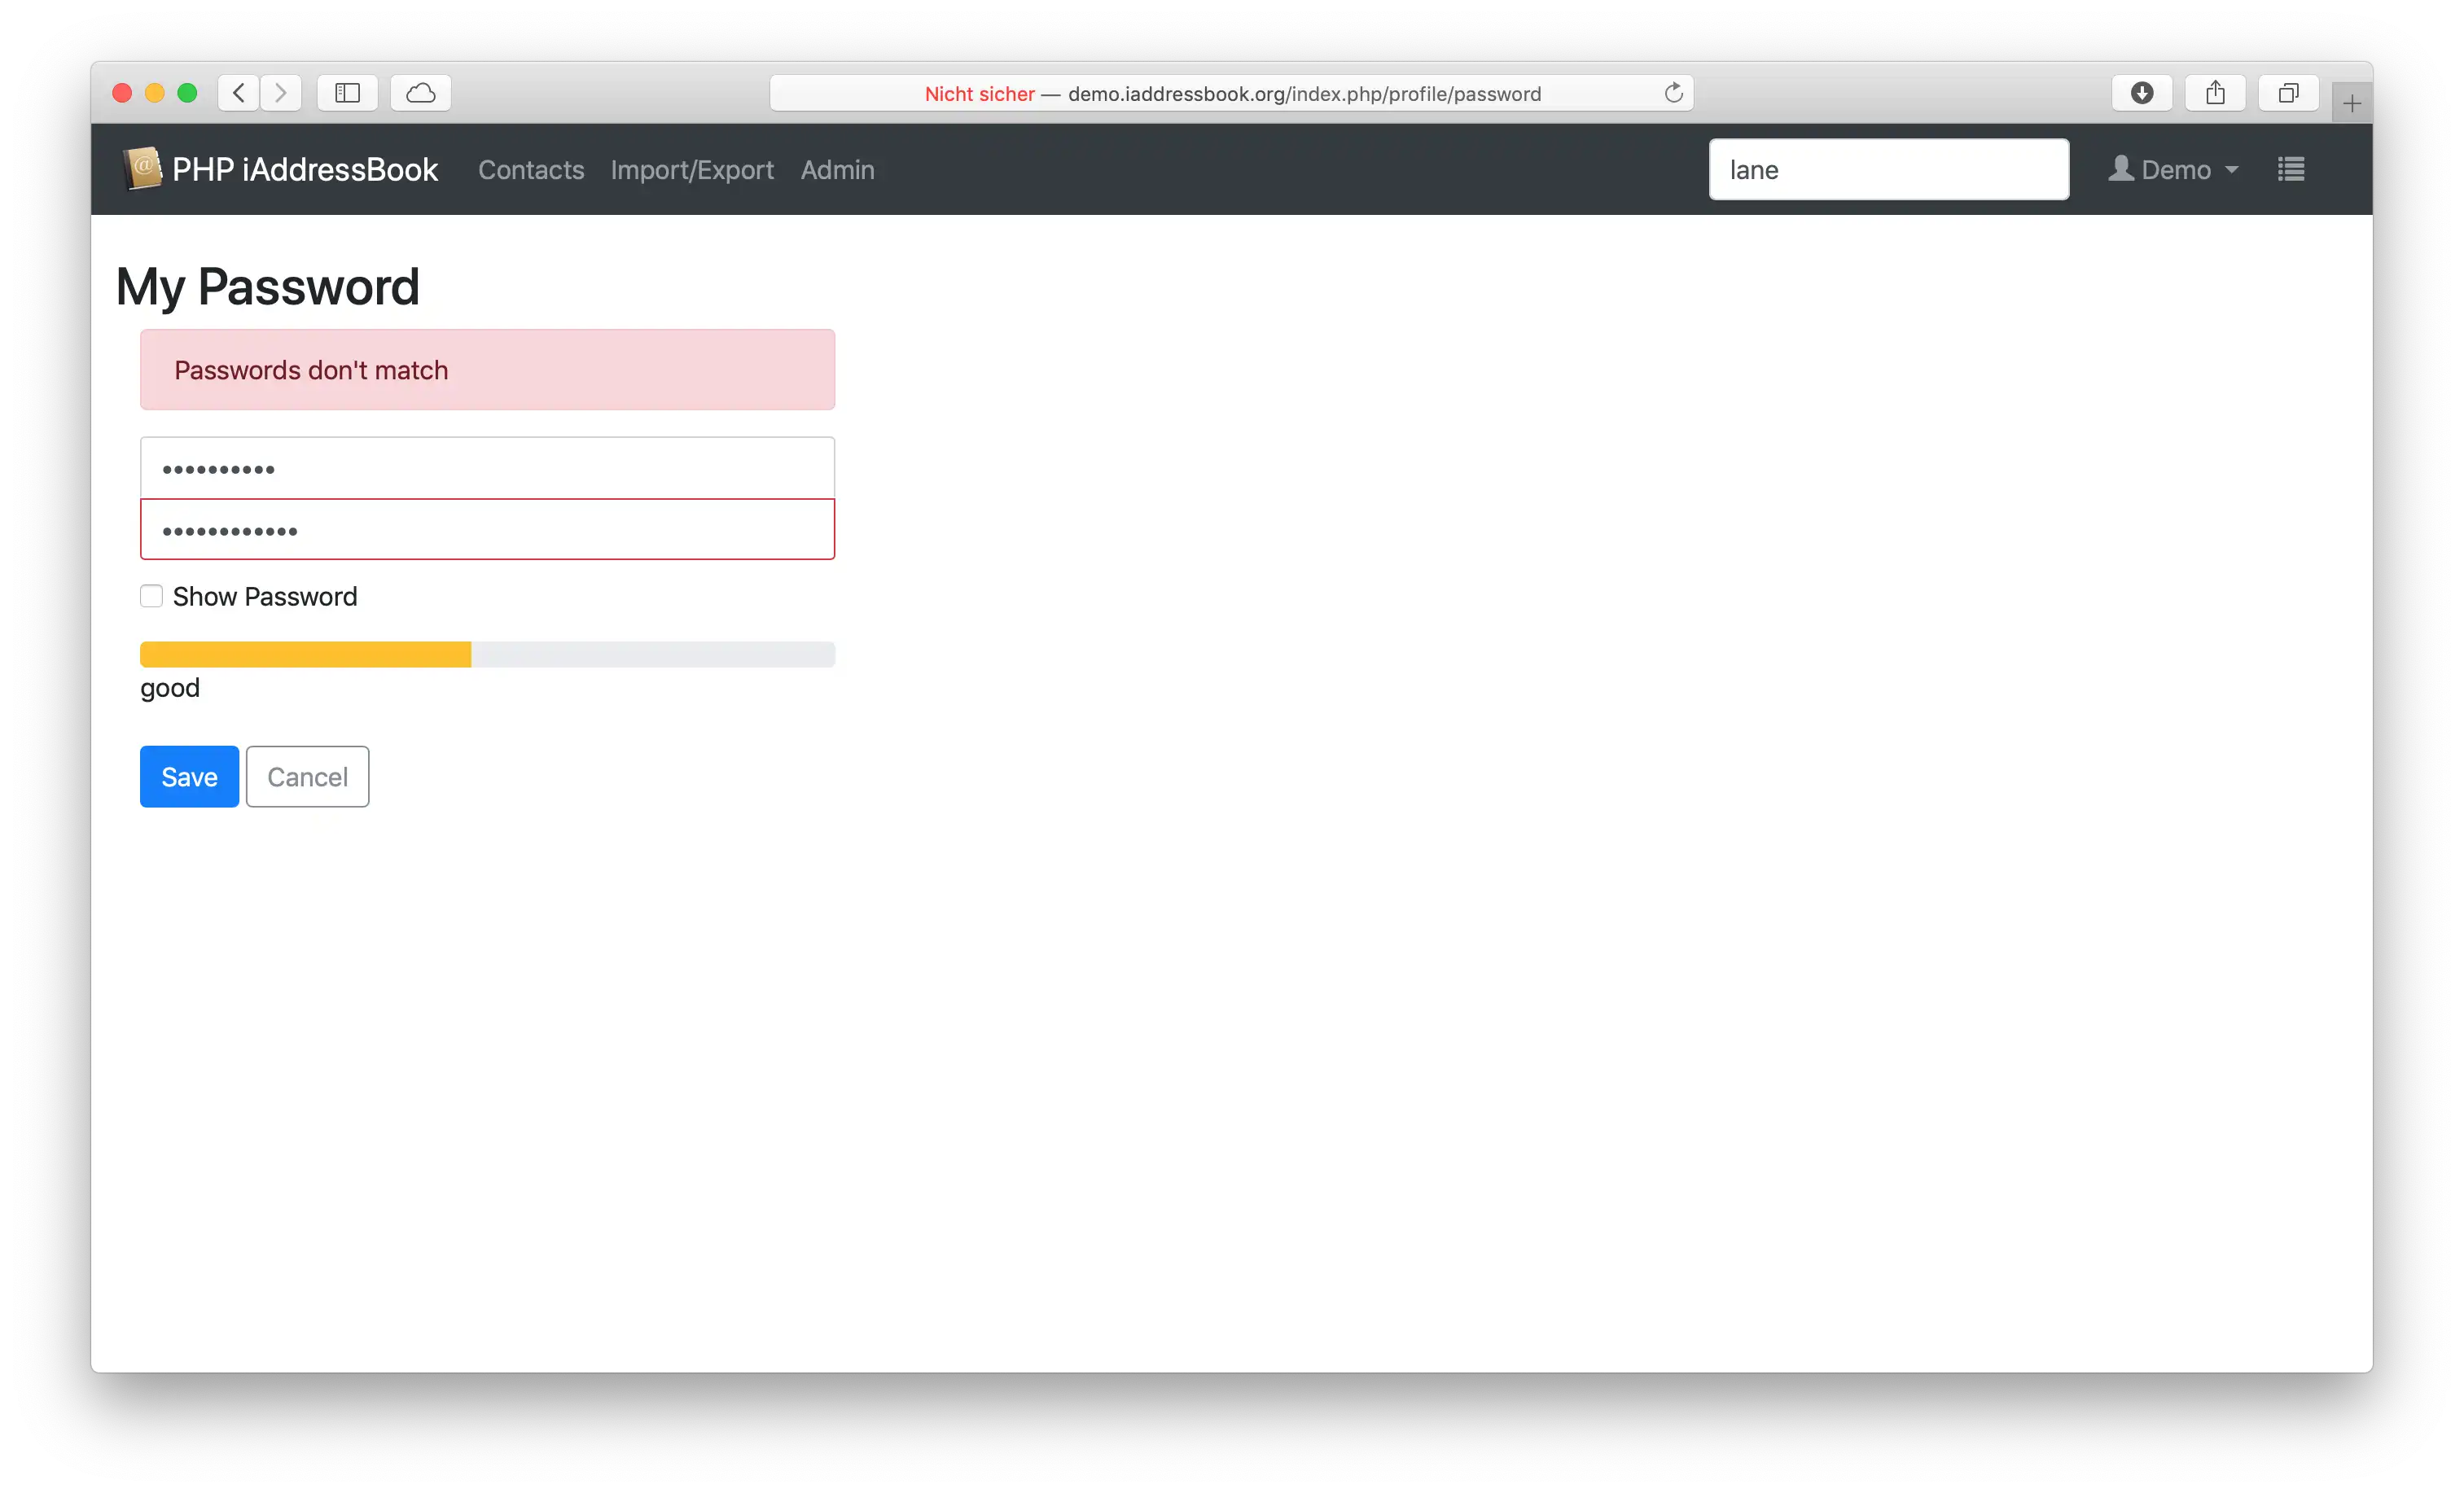Click the browser share/export icon
The image size is (2464, 1493).
[x=2214, y=91]
